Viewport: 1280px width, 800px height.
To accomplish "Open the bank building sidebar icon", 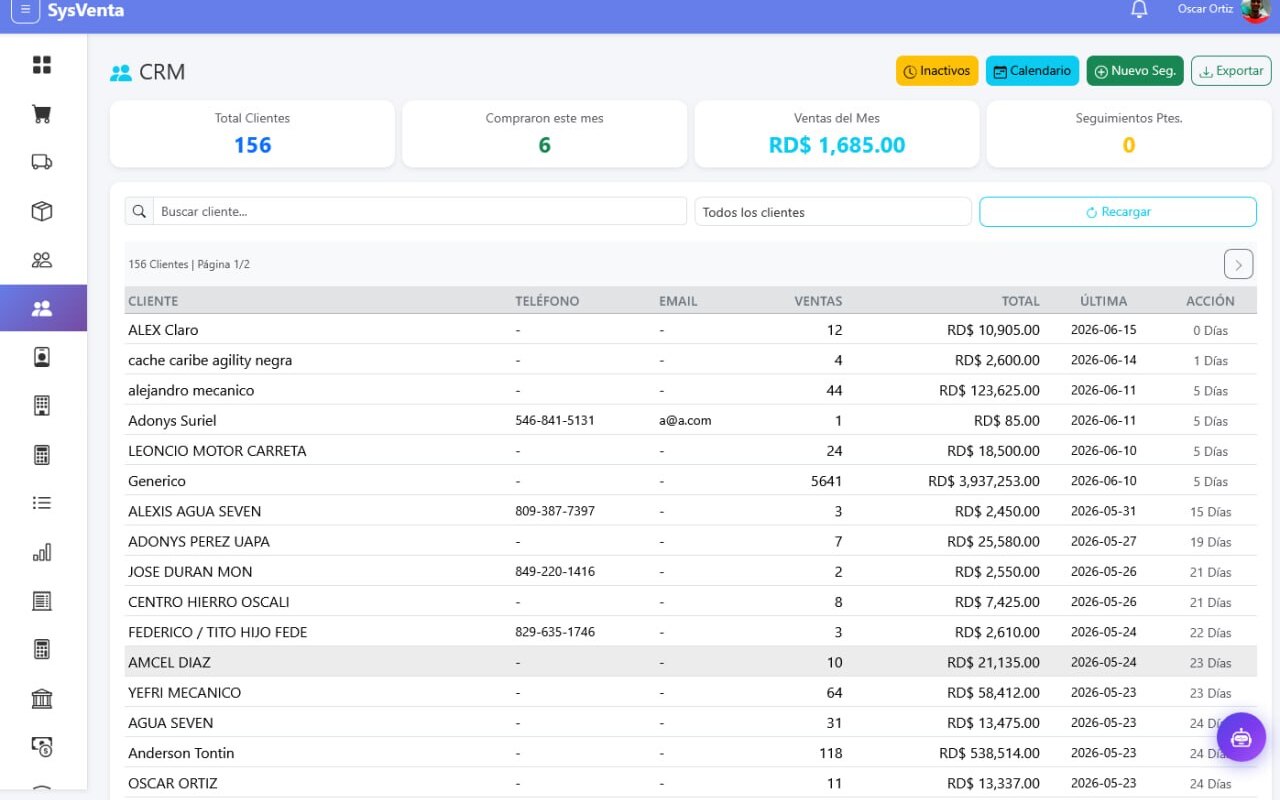I will click(x=42, y=698).
